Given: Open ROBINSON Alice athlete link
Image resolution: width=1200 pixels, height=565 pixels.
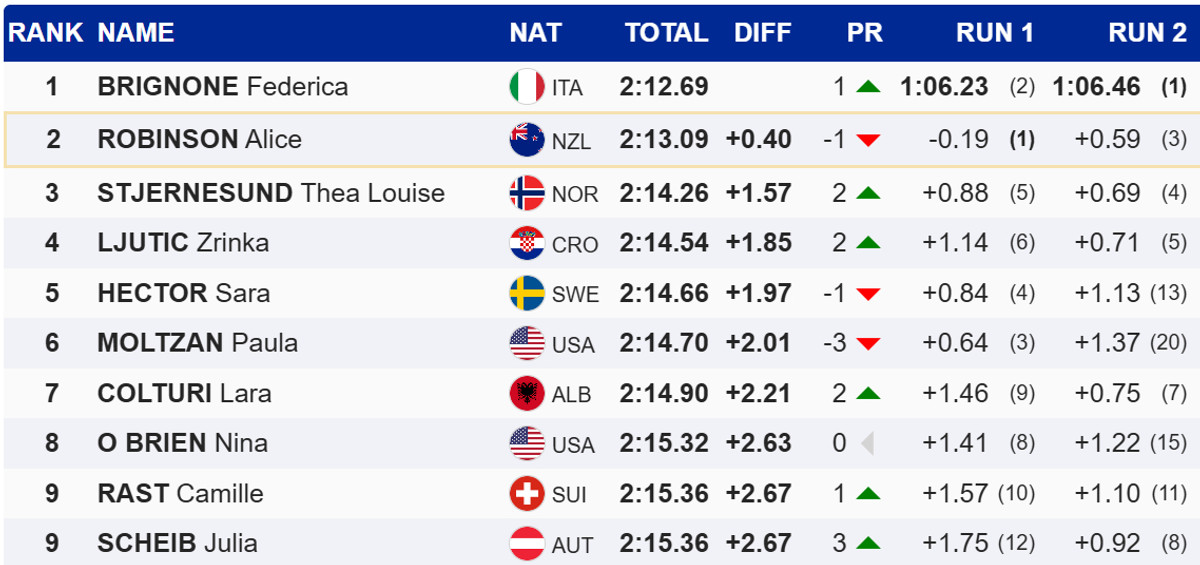Looking at the screenshot, I should click(200, 140).
